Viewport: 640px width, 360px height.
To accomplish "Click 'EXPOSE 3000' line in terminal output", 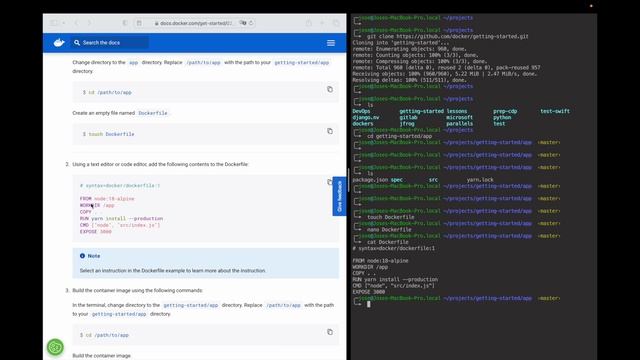I will (x=369, y=292).
